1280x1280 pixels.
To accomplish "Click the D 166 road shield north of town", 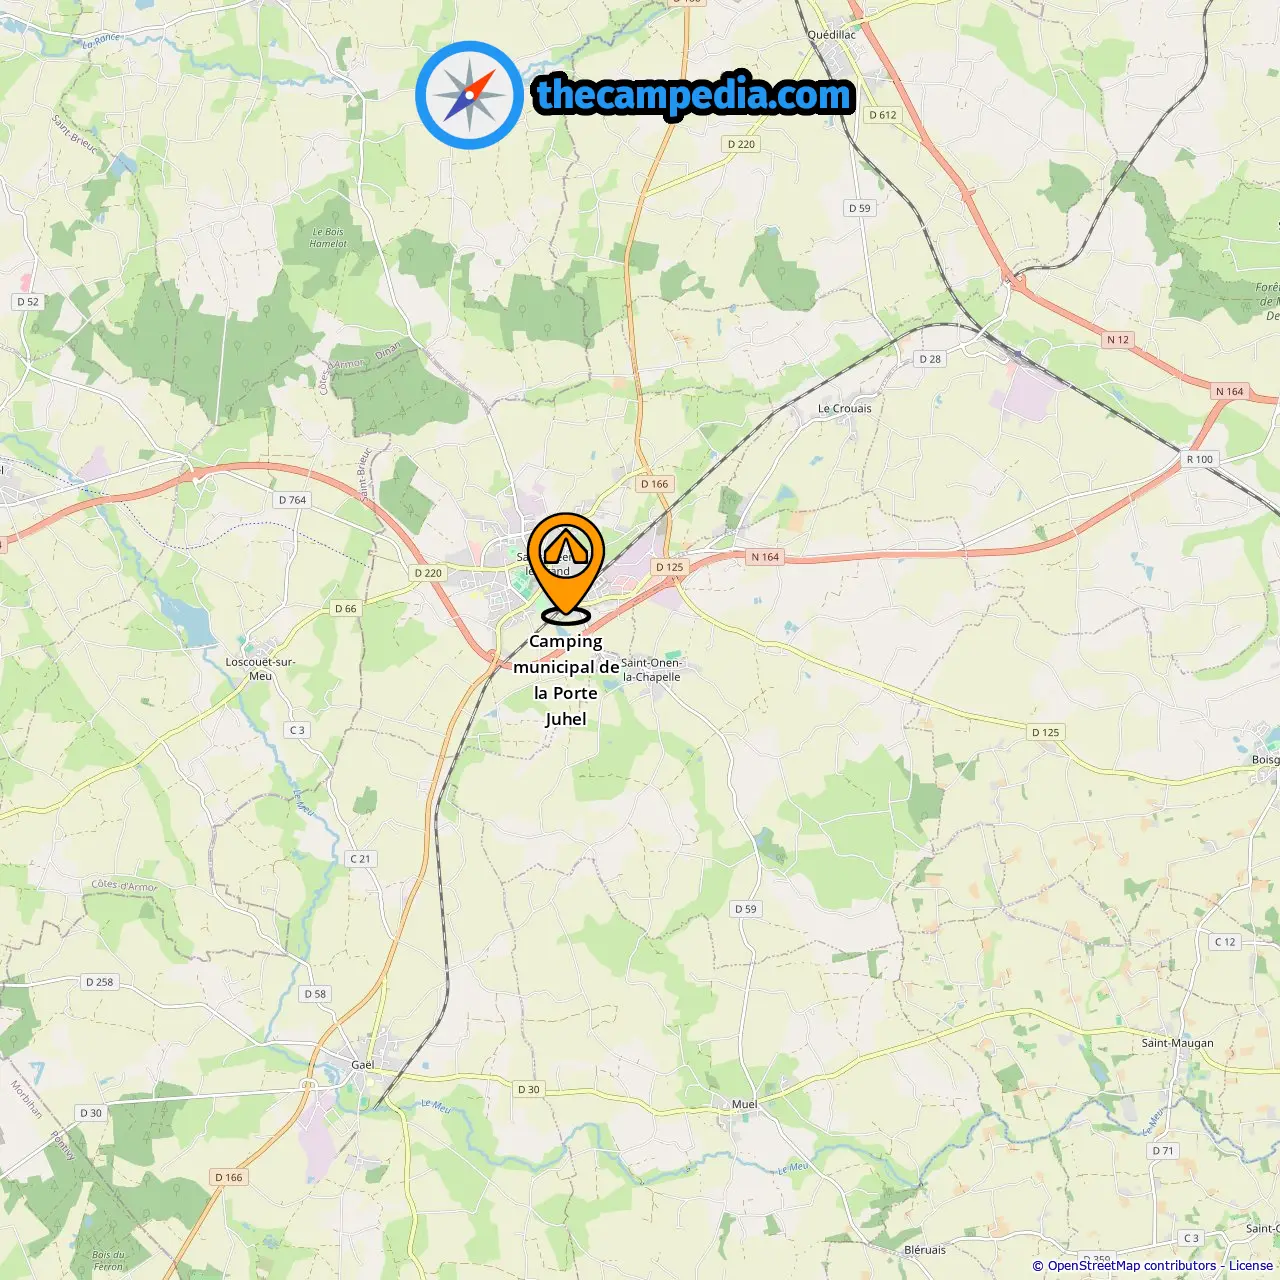I will pos(654,484).
